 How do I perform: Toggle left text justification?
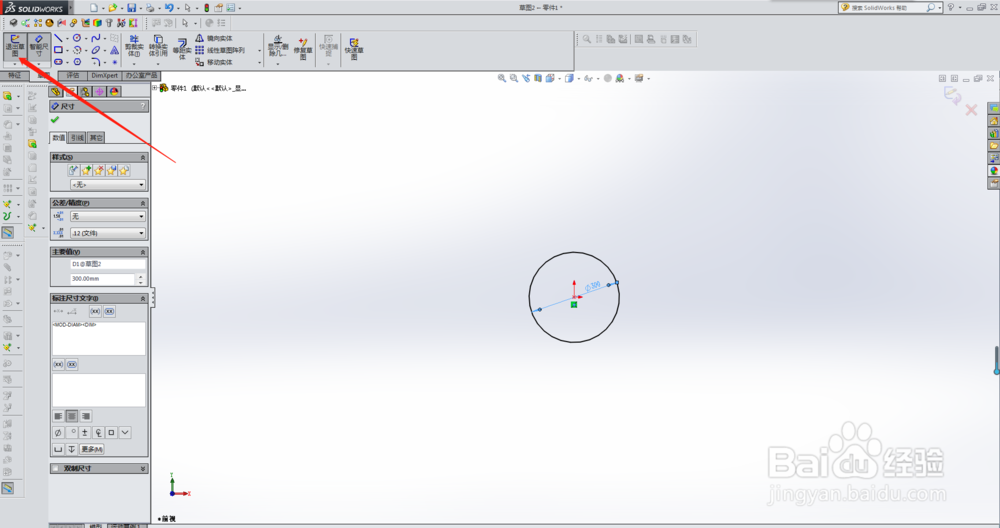(58, 416)
